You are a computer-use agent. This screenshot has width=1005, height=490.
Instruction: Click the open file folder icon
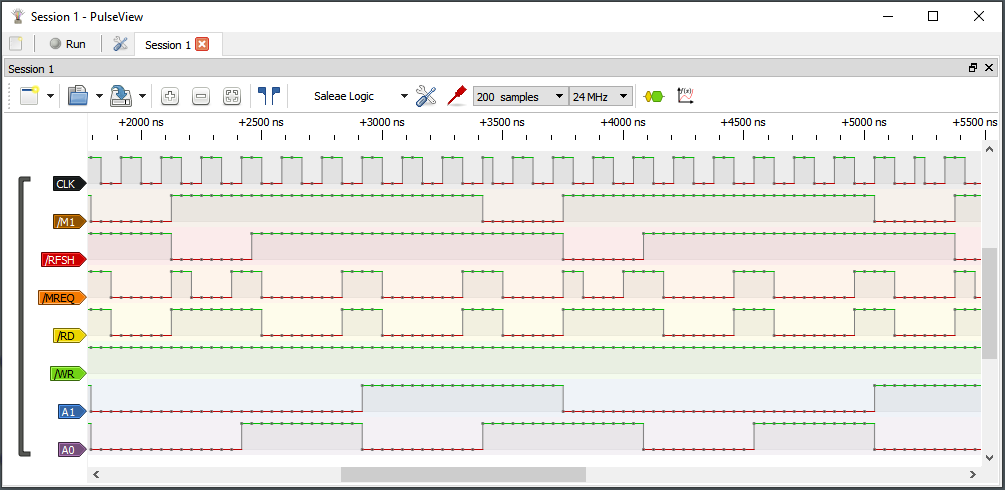click(x=77, y=96)
